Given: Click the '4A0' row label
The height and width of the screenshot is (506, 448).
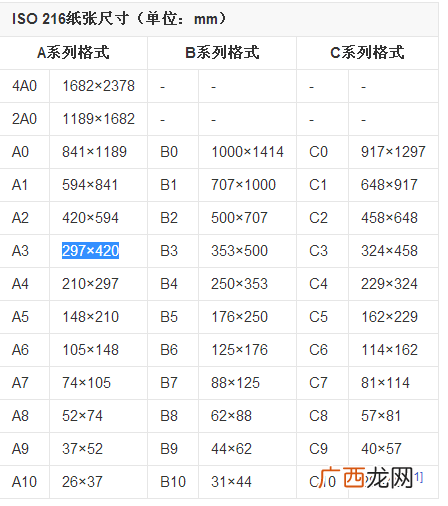Looking at the screenshot, I should click(24, 86).
